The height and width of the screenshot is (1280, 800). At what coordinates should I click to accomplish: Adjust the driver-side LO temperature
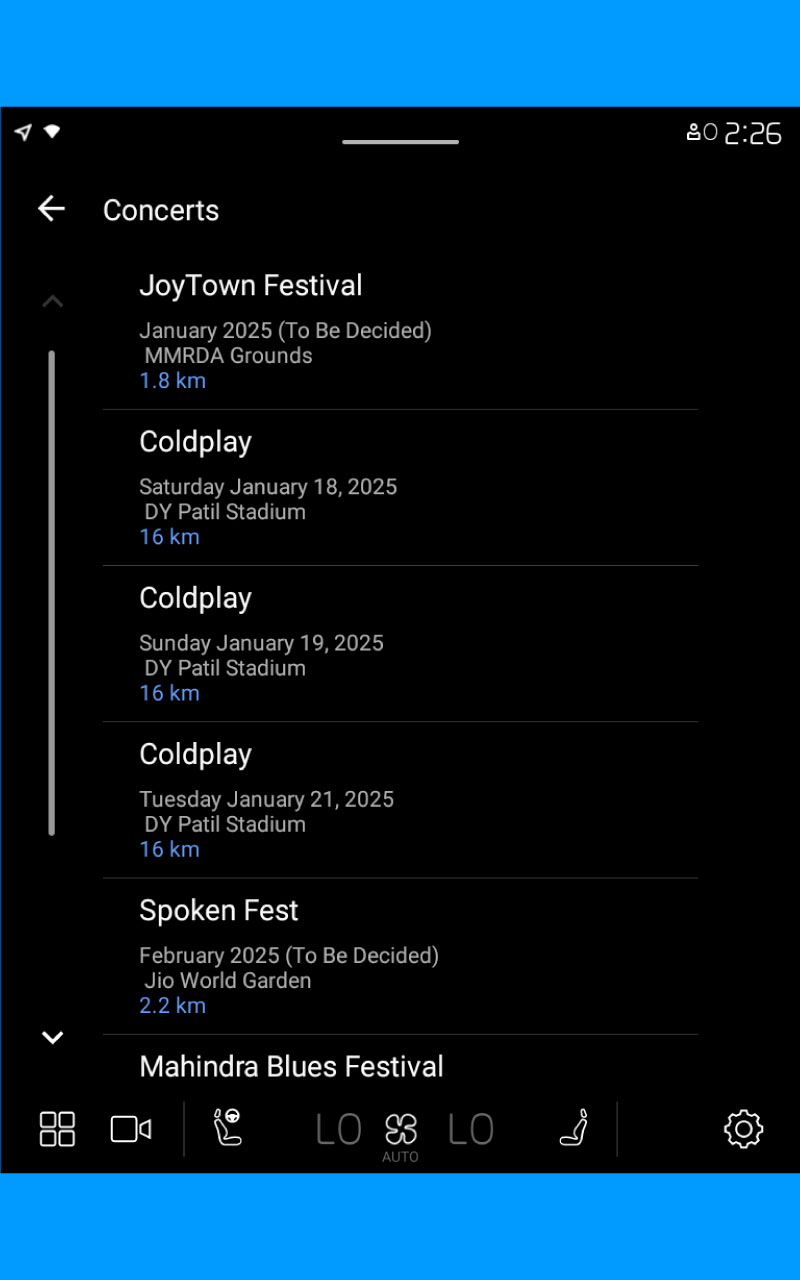click(x=338, y=1130)
